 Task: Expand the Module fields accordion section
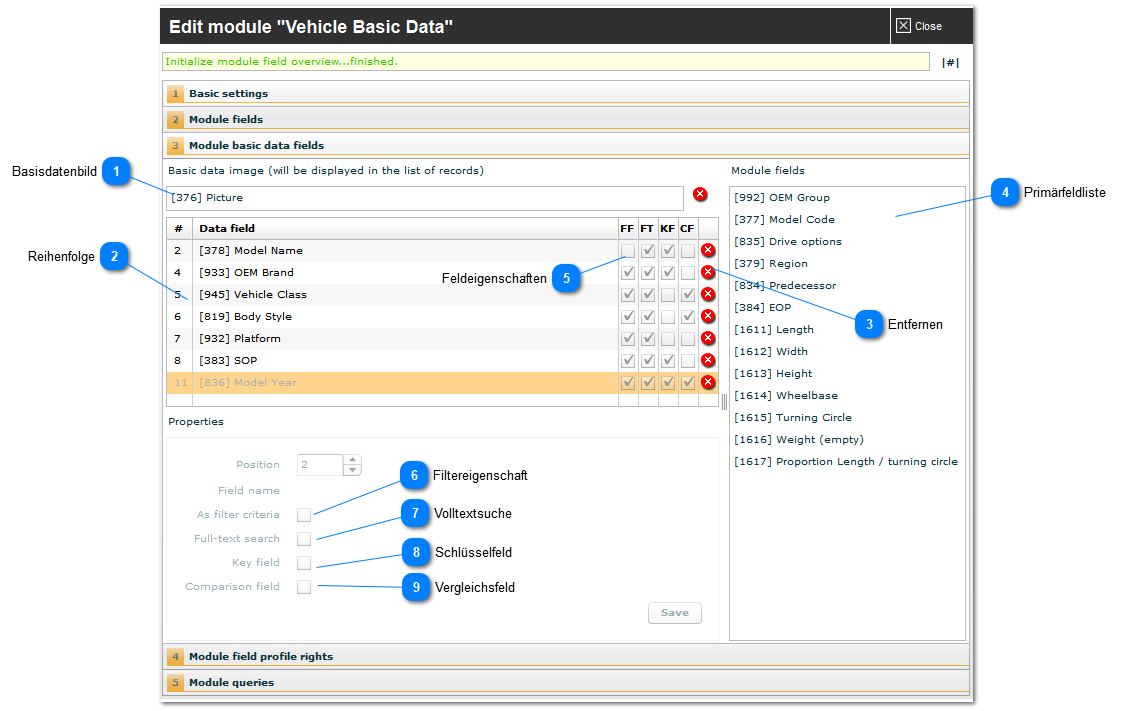click(566, 119)
